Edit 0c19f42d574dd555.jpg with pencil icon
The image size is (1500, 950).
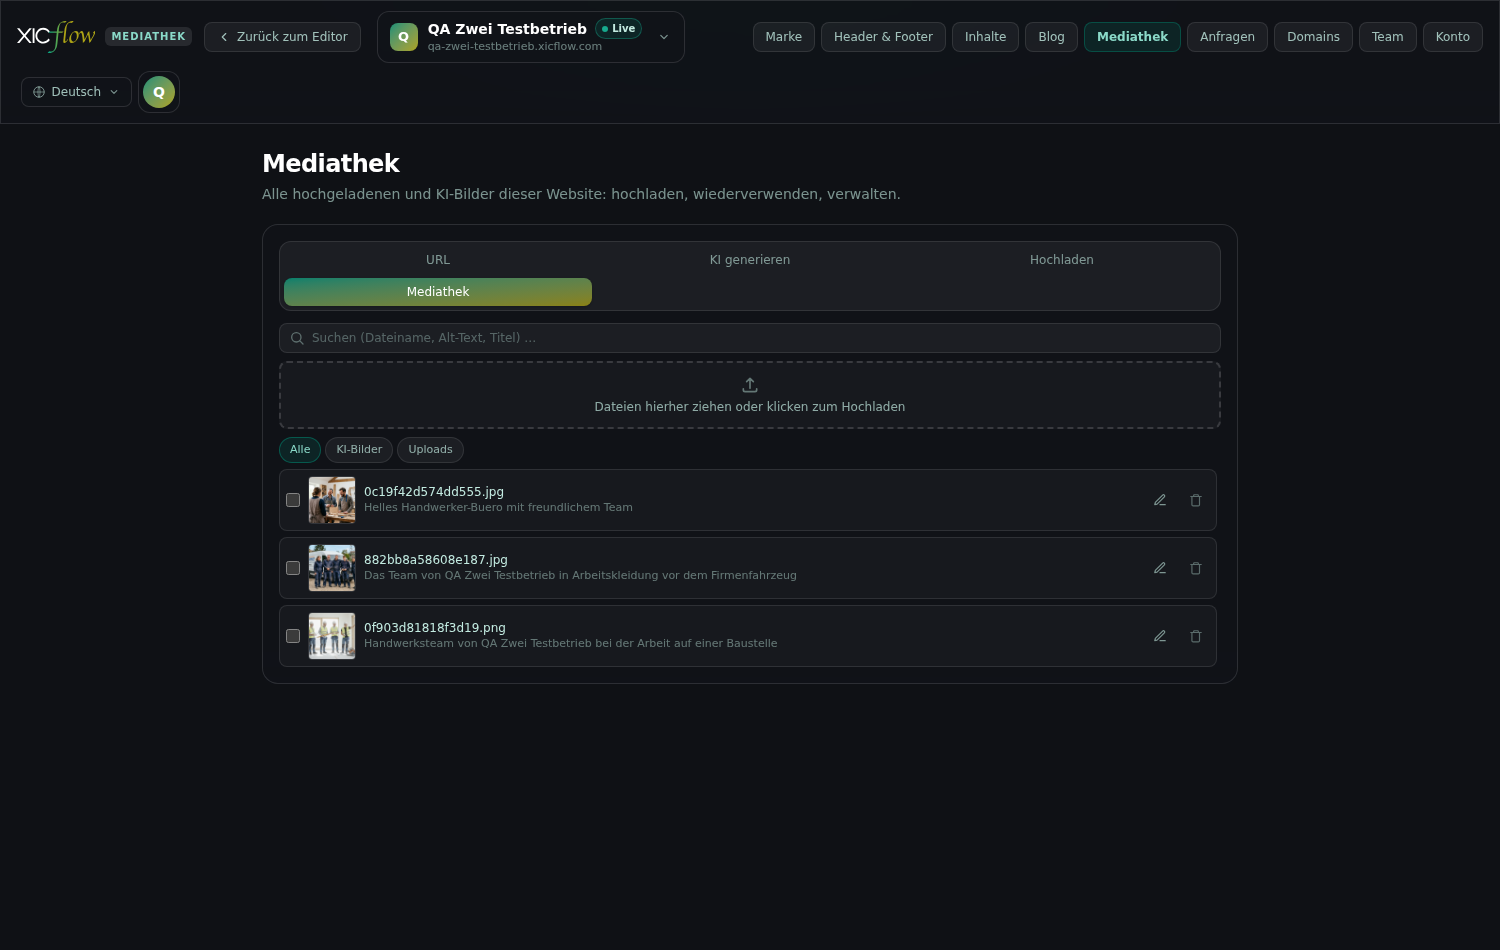point(1160,500)
